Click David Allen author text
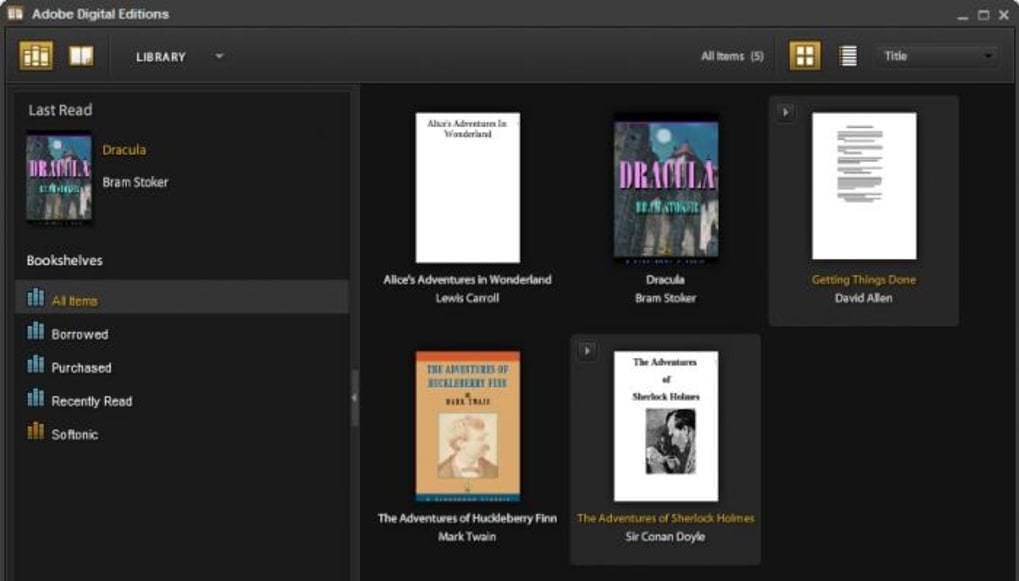The width and height of the screenshot is (1019, 581). (864, 298)
